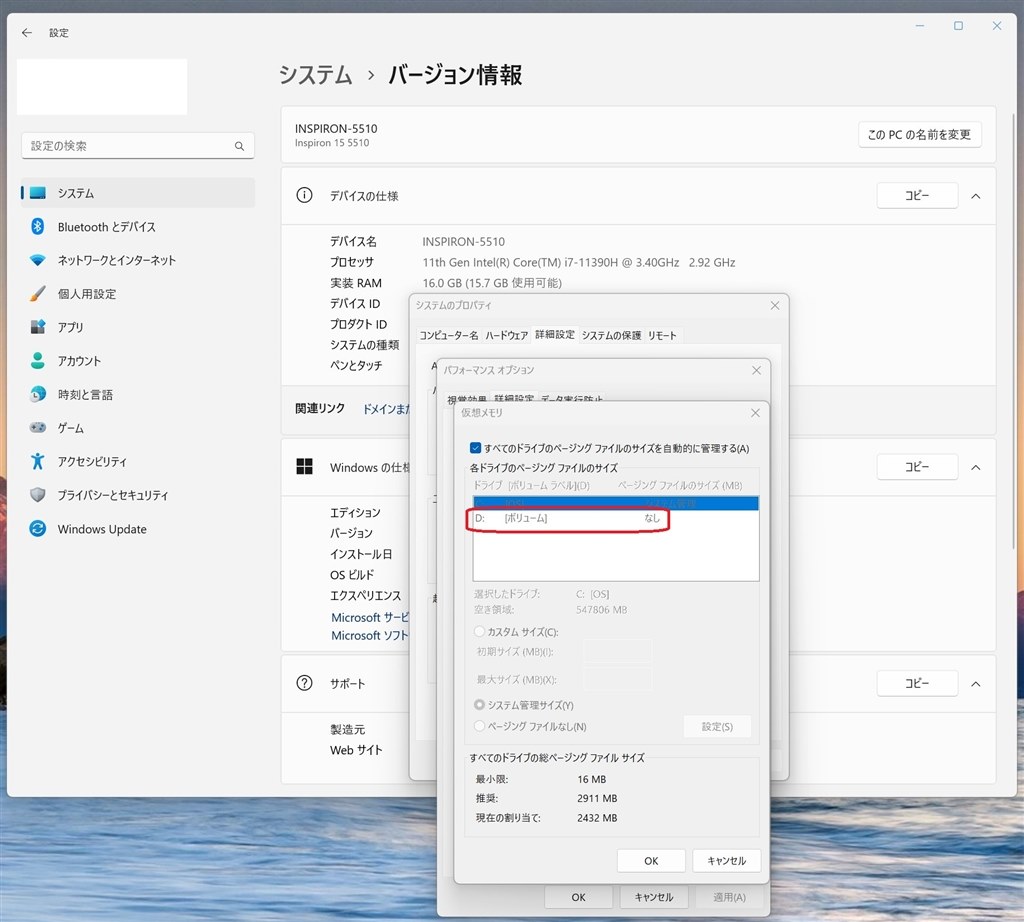The image size is (1024, 922).
Task: Open 時刻と言語 settings
Action: [137, 394]
